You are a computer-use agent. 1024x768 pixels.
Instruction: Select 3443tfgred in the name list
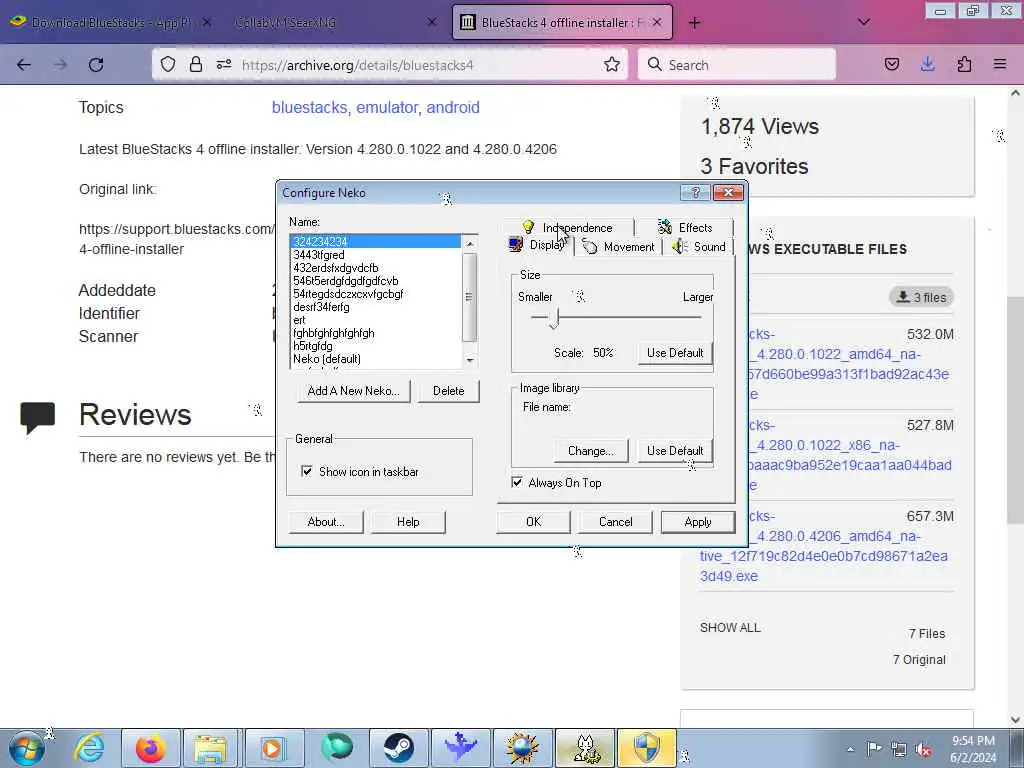(x=376, y=255)
